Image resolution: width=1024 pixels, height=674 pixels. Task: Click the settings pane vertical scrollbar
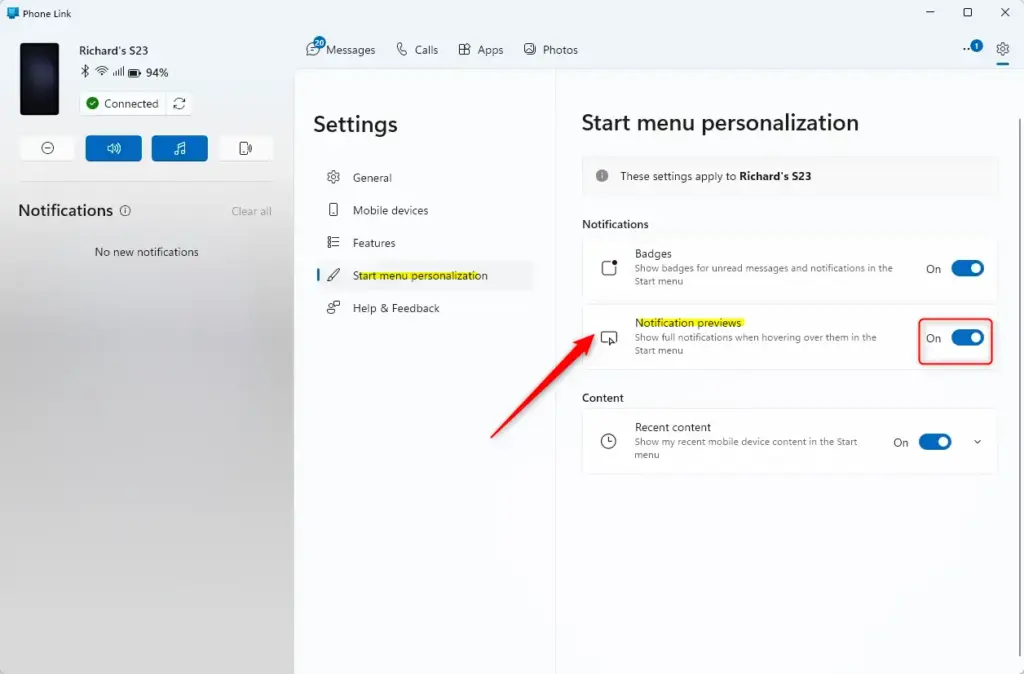pos(1019,385)
